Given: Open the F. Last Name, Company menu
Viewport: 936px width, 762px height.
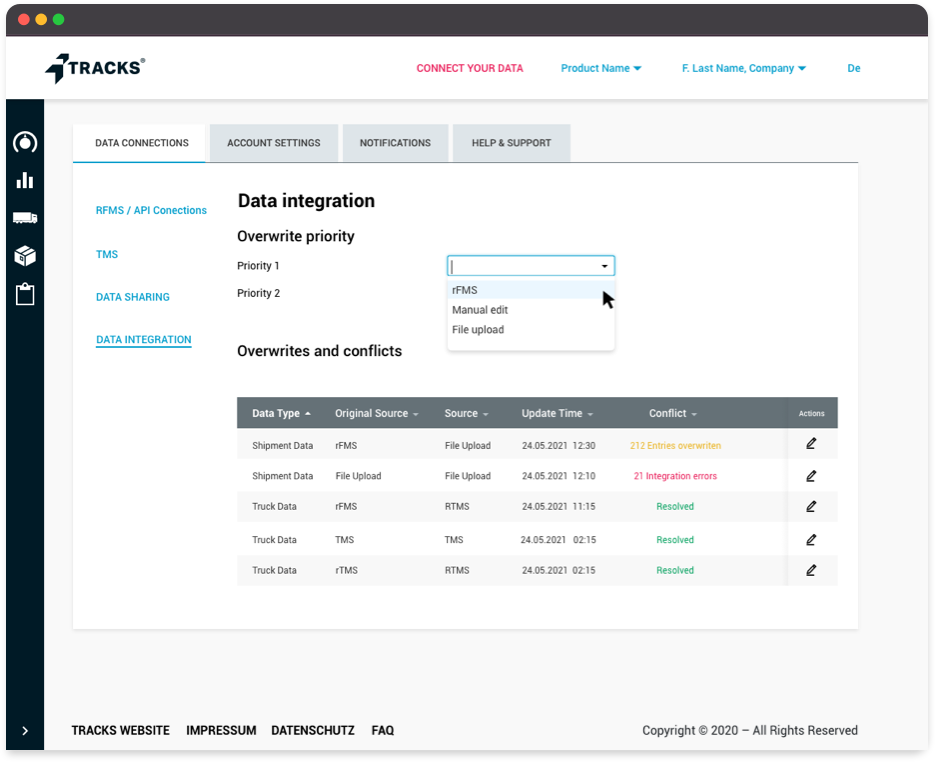Looking at the screenshot, I should tap(744, 68).
